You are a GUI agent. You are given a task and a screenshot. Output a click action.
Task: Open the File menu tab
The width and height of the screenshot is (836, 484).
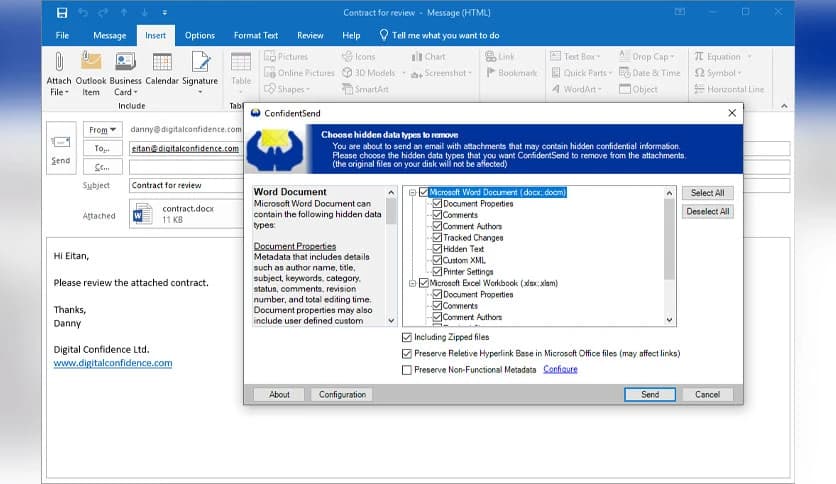62,35
